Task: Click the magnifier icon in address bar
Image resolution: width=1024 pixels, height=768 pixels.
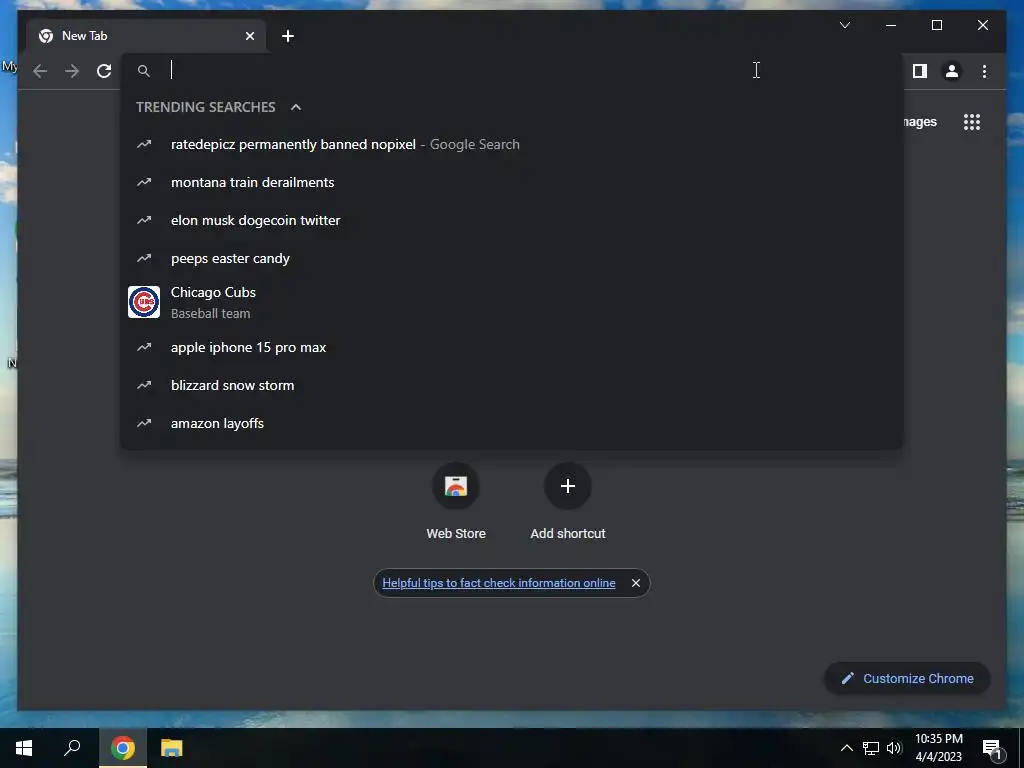Action: pyautogui.click(x=144, y=71)
